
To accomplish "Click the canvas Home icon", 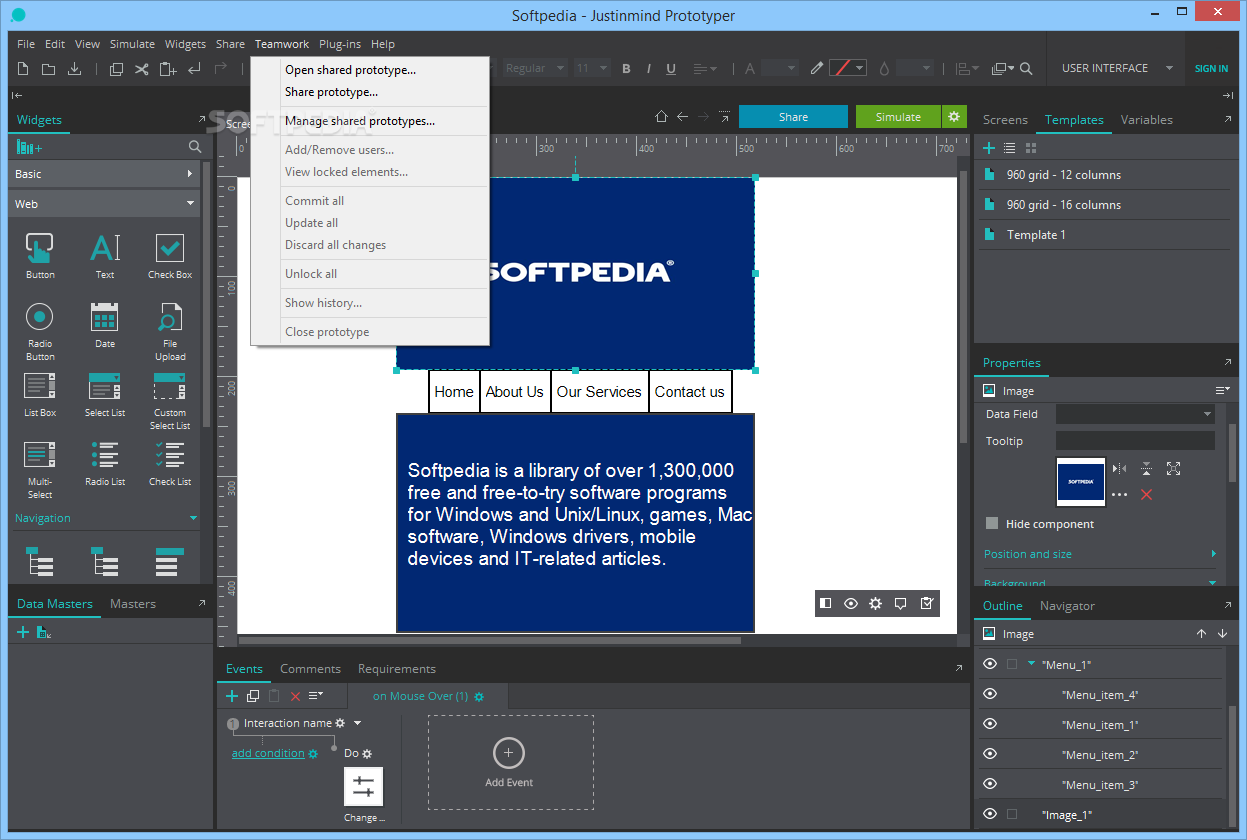I will (x=661, y=117).
